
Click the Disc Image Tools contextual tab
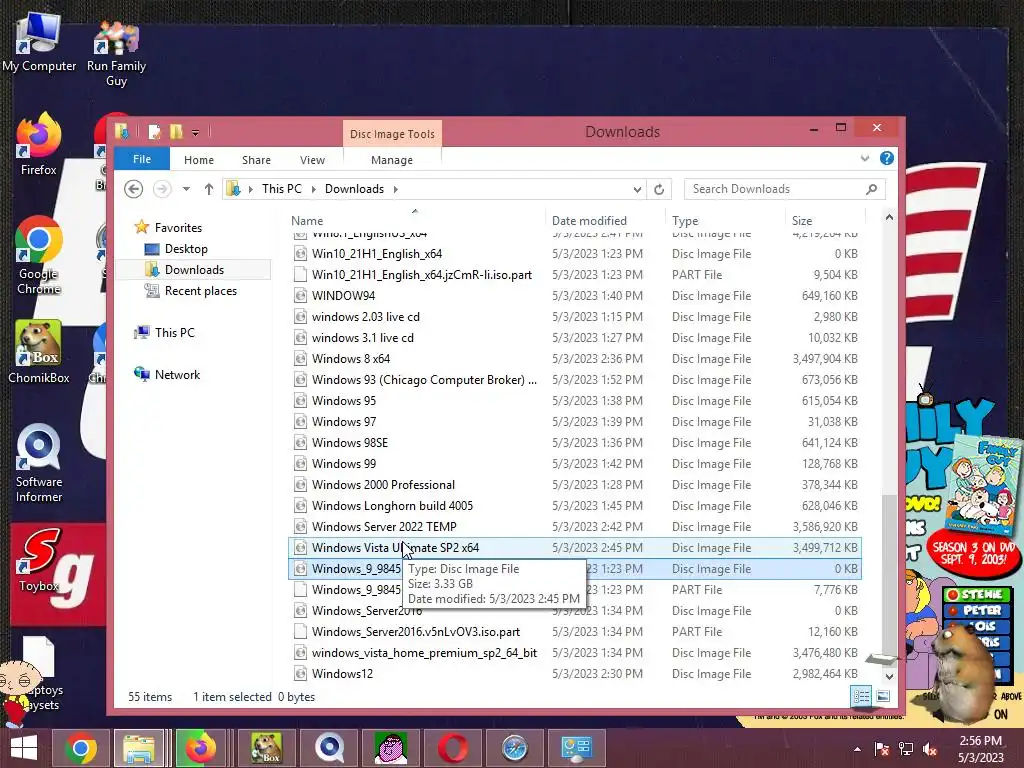392,134
